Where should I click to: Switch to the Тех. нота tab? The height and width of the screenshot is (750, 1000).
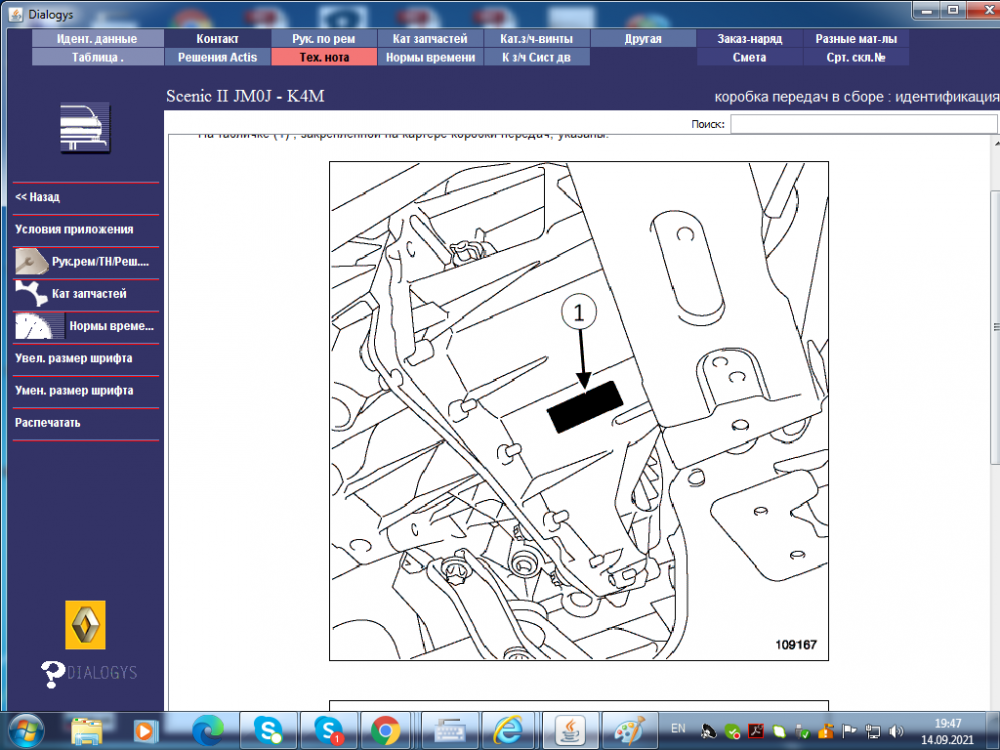point(324,57)
